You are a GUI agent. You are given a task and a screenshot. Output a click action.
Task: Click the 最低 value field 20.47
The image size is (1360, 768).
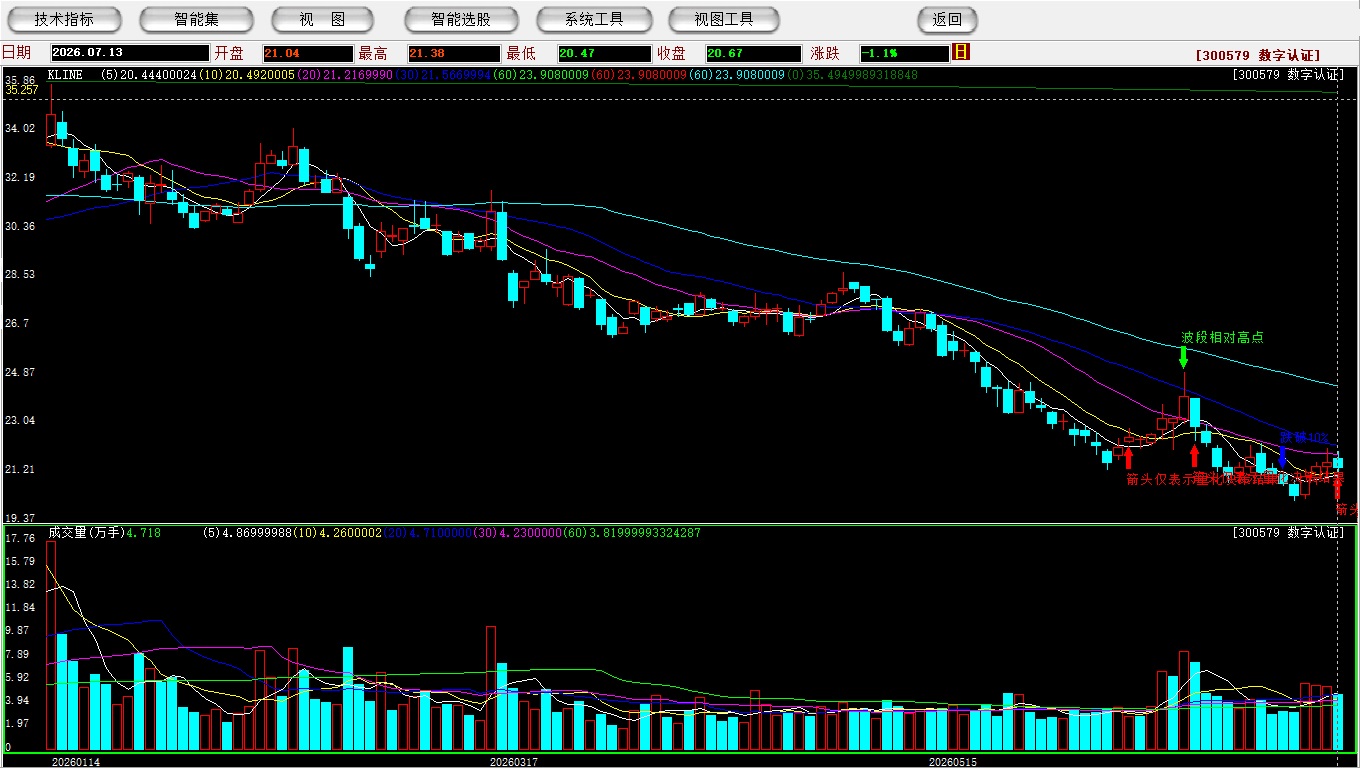(604, 54)
